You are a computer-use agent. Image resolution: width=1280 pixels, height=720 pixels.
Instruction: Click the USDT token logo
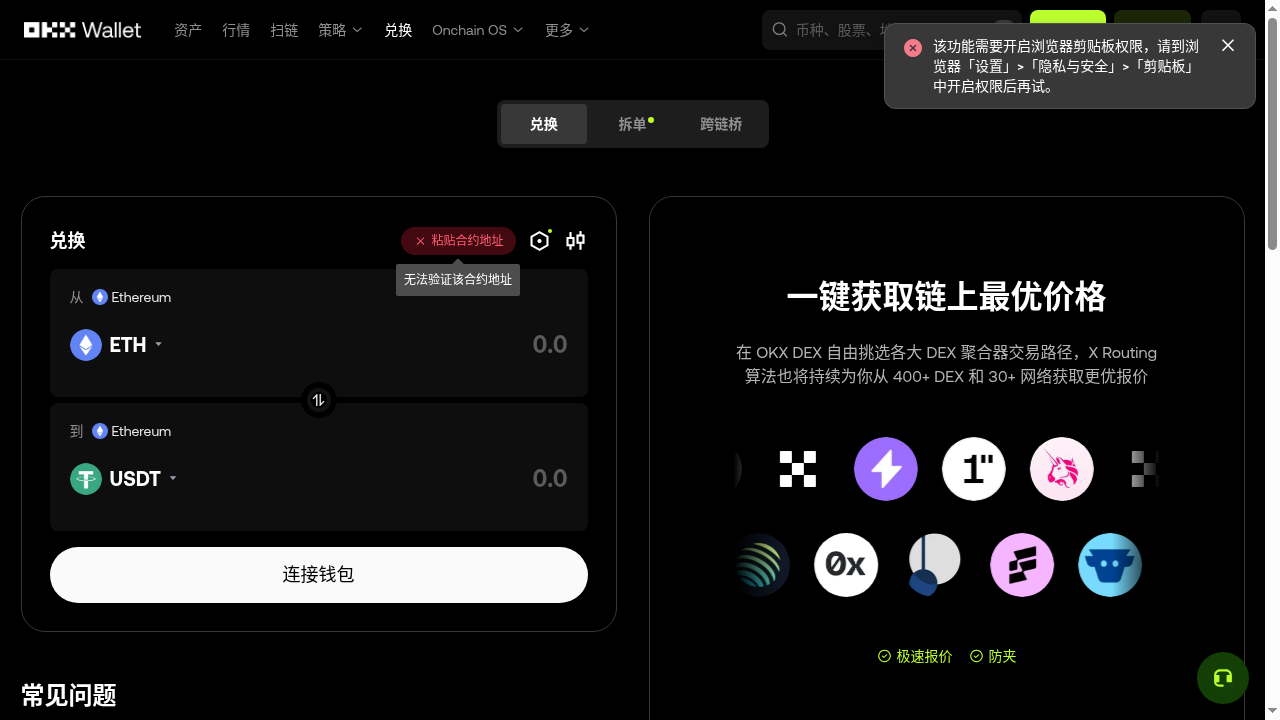[x=86, y=479]
